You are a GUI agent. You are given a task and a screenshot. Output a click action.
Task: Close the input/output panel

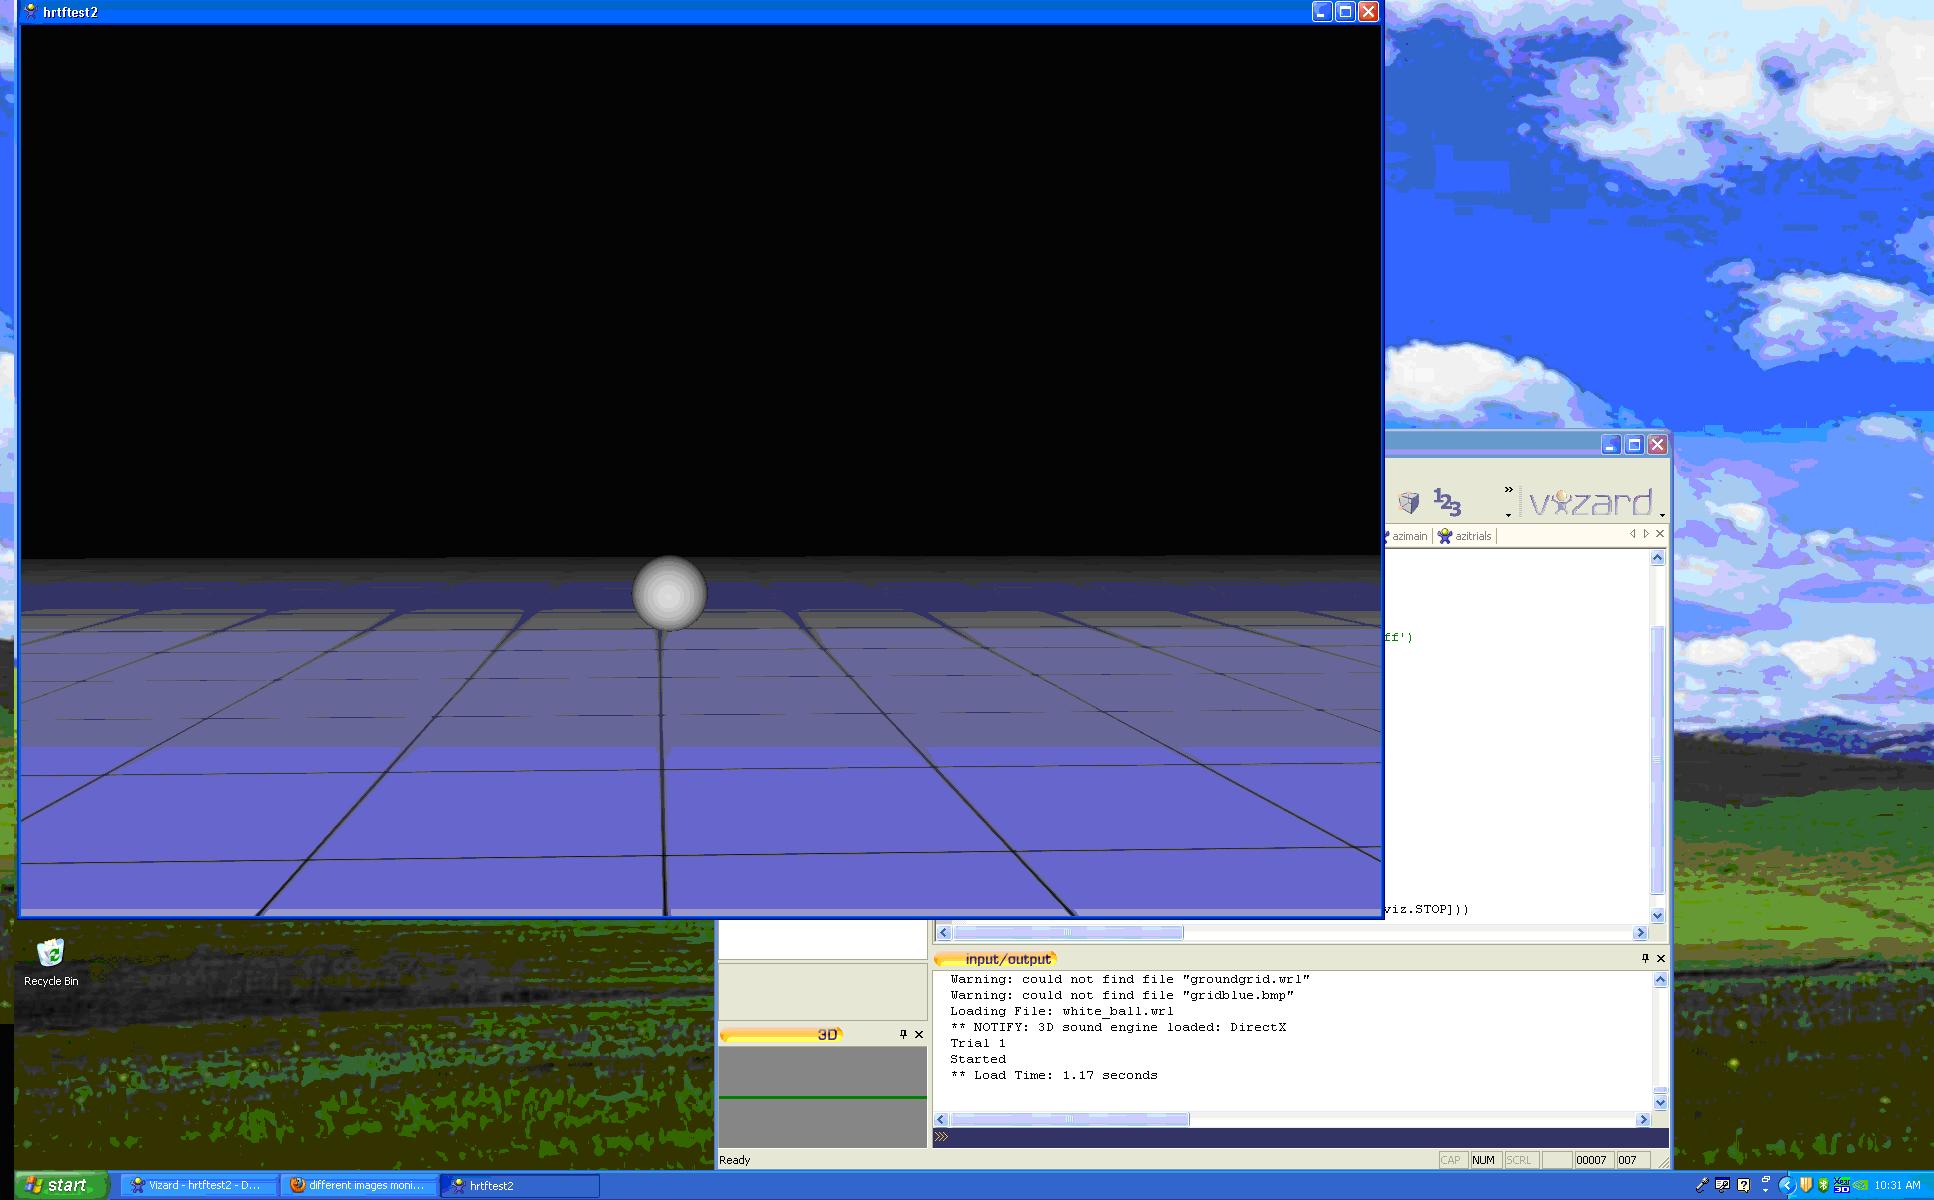[x=1661, y=958]
